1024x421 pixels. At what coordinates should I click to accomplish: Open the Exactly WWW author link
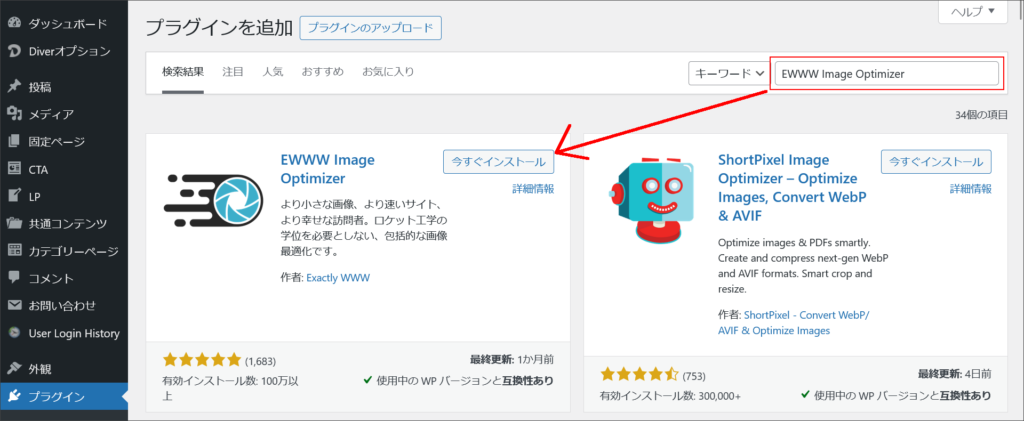click(x=338, y=278)
